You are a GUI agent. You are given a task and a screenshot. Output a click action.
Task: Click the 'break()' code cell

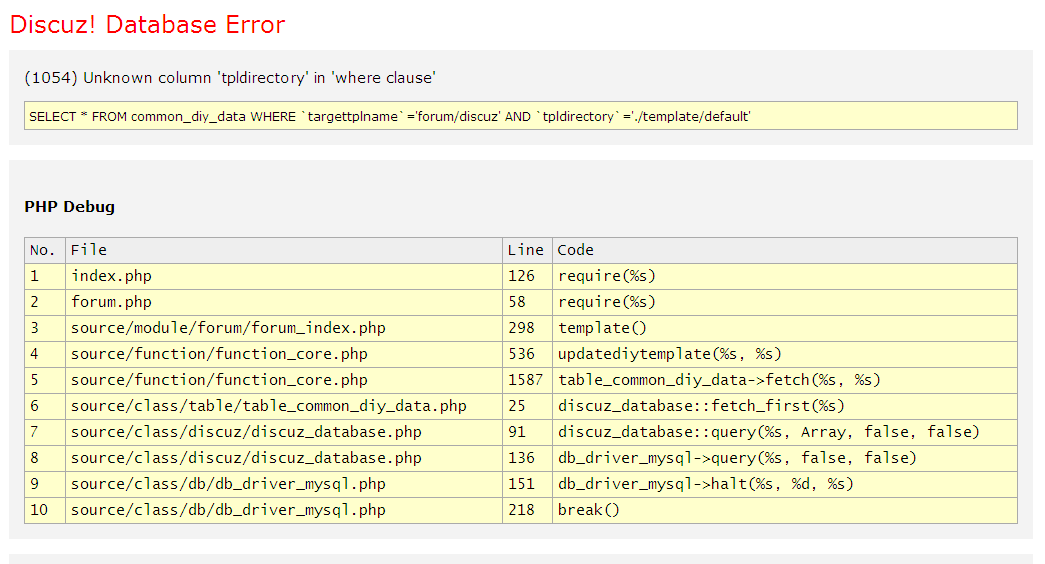pos(785,510)
